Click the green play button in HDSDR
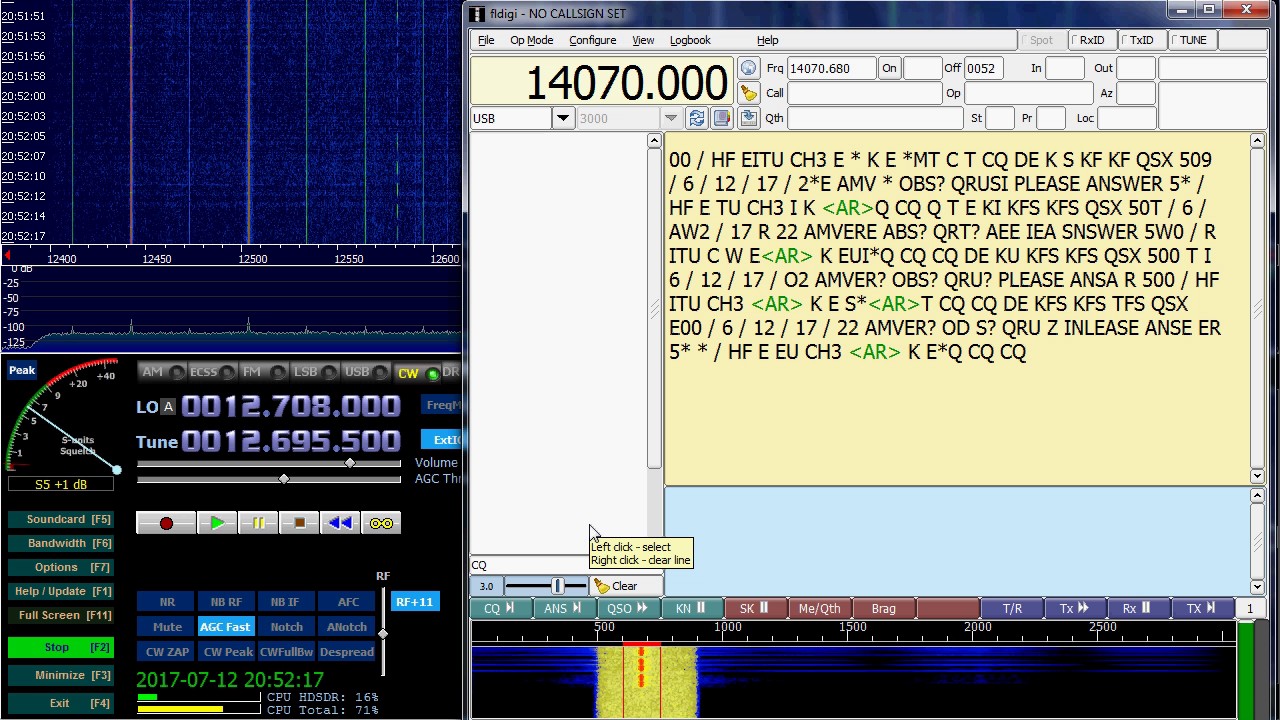The height and width of the screenshot is (720, 1280). [x=217, y=523]
